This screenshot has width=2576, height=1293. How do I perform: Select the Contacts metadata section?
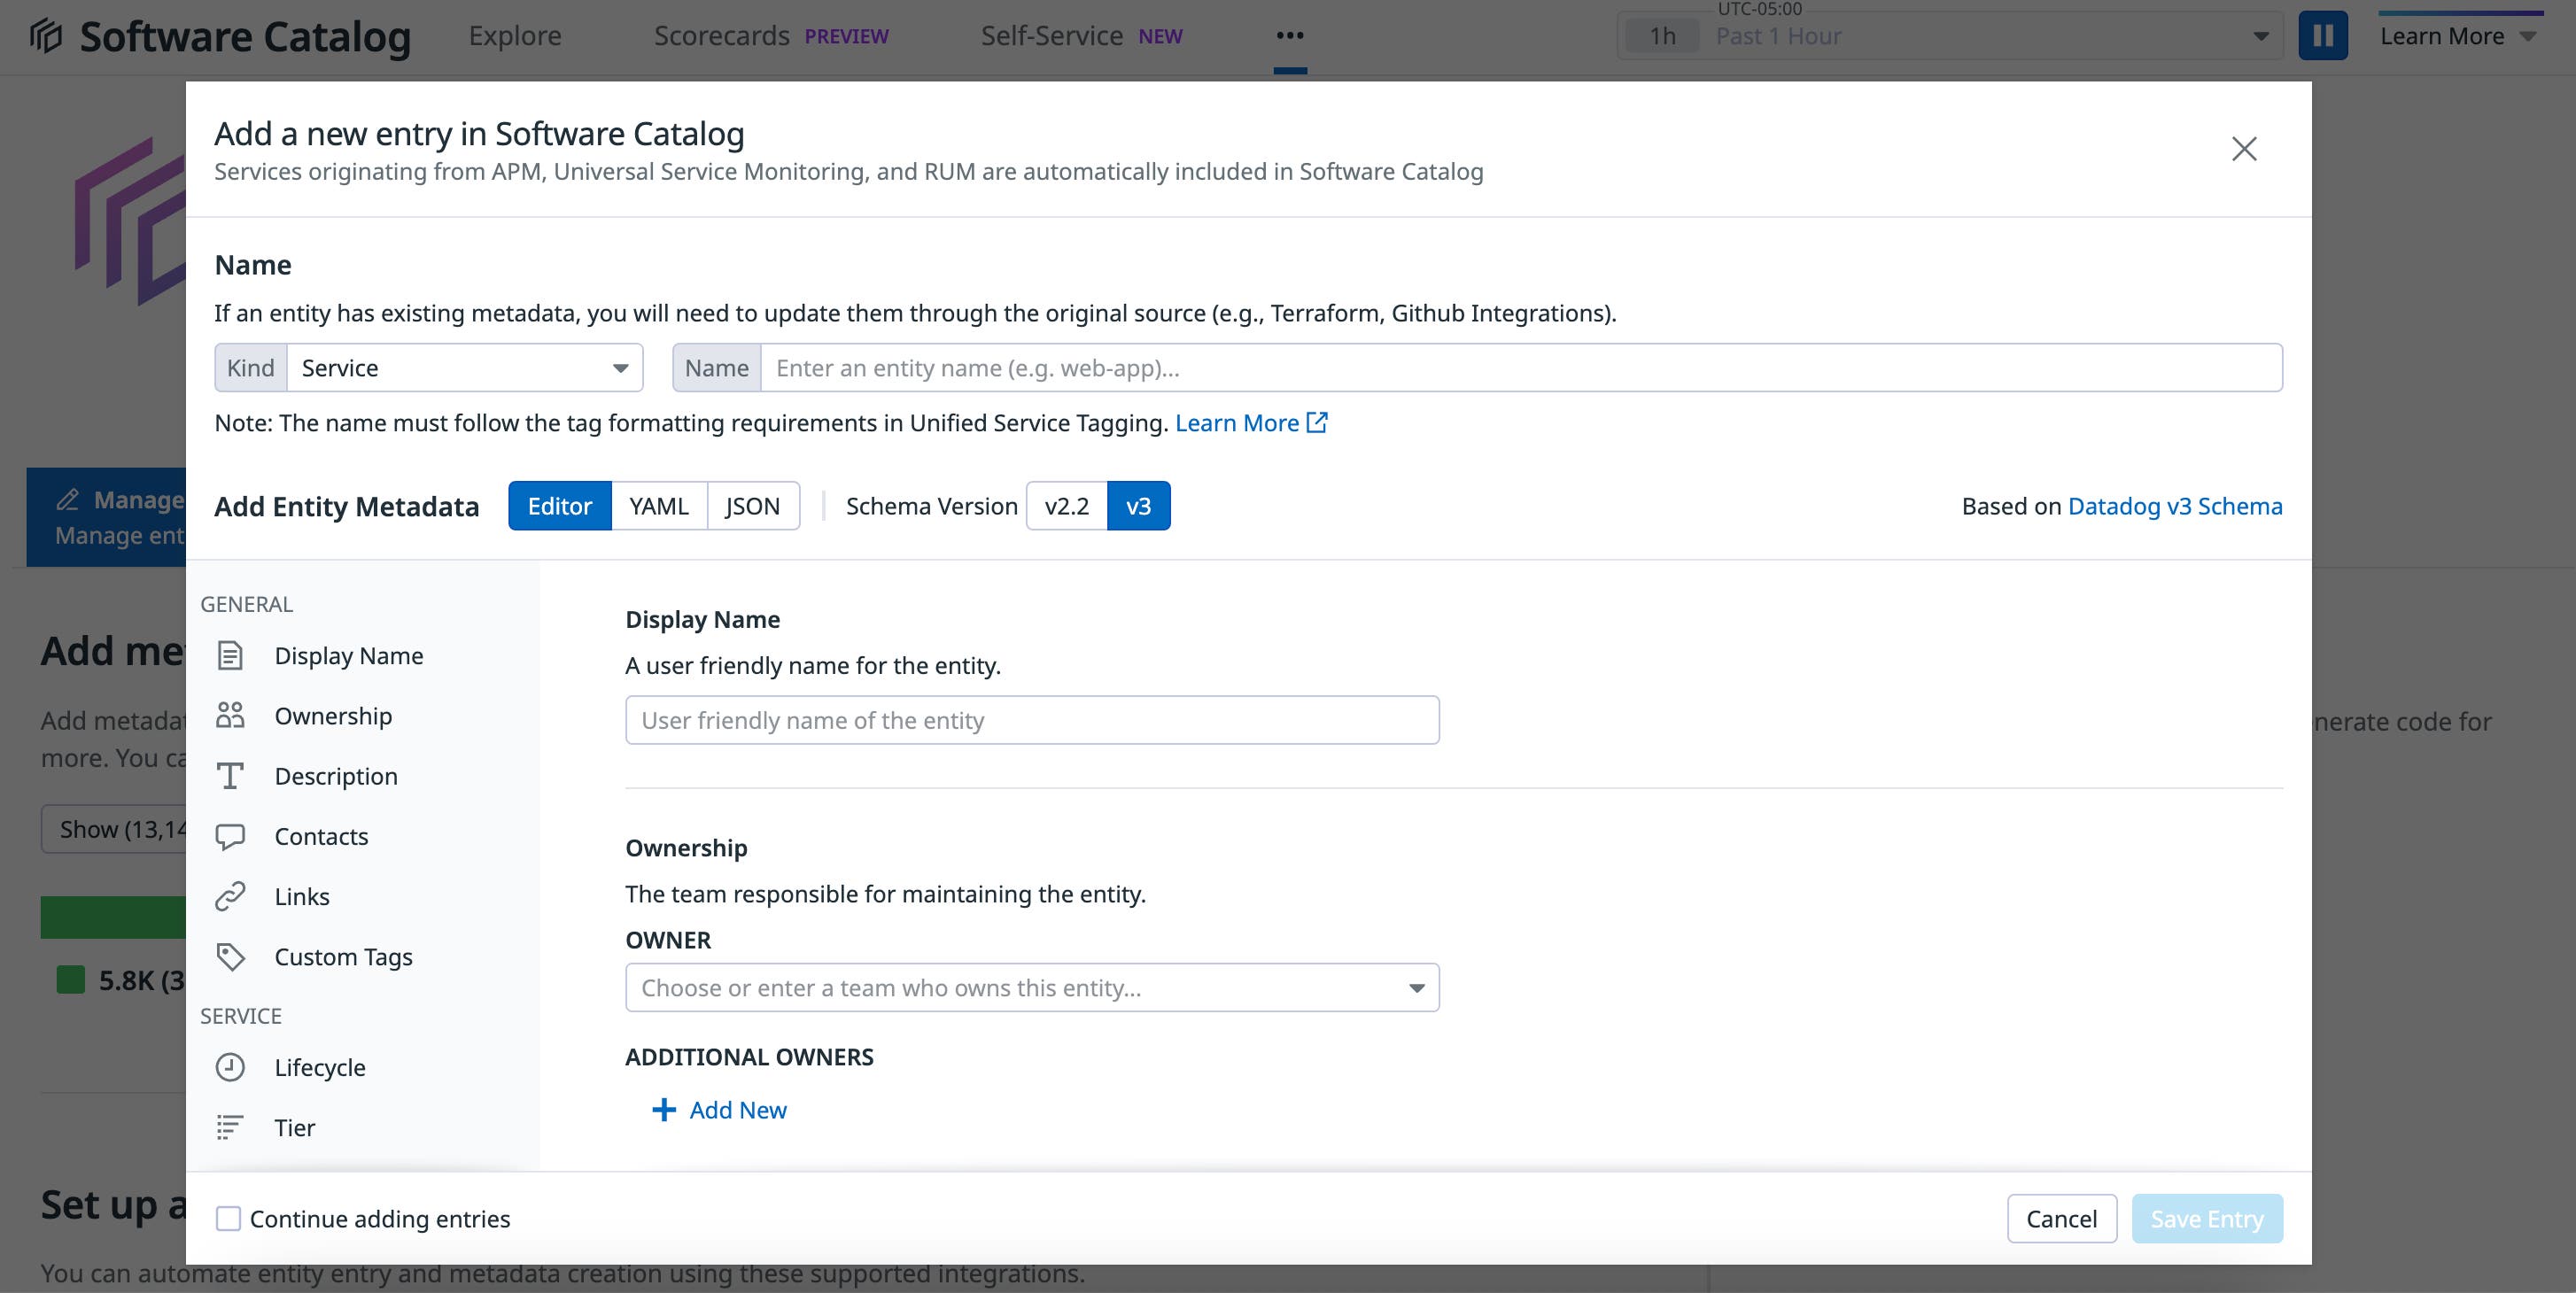[x=321, y=836]
